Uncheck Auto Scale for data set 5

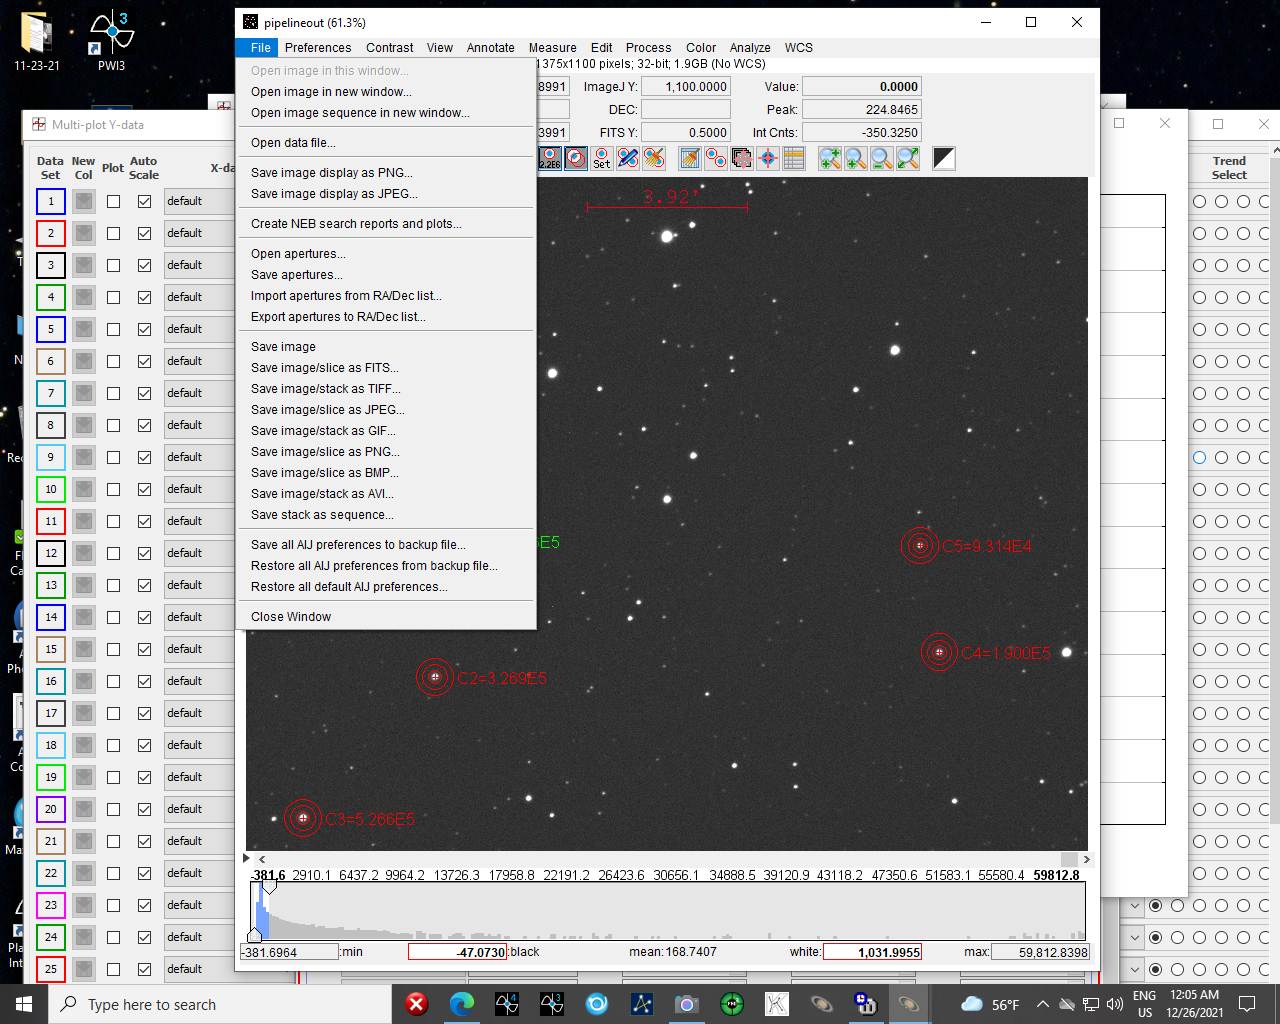(145, 329)
